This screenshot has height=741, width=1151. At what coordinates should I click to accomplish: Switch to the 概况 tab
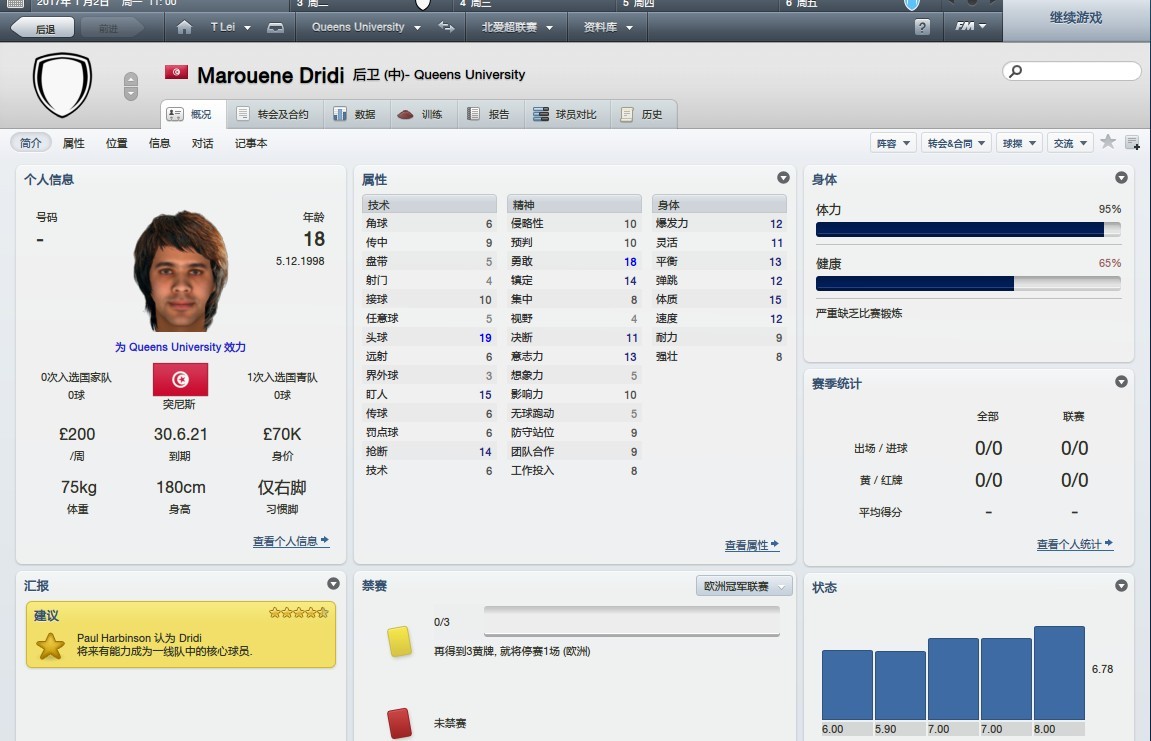point(193,115)
